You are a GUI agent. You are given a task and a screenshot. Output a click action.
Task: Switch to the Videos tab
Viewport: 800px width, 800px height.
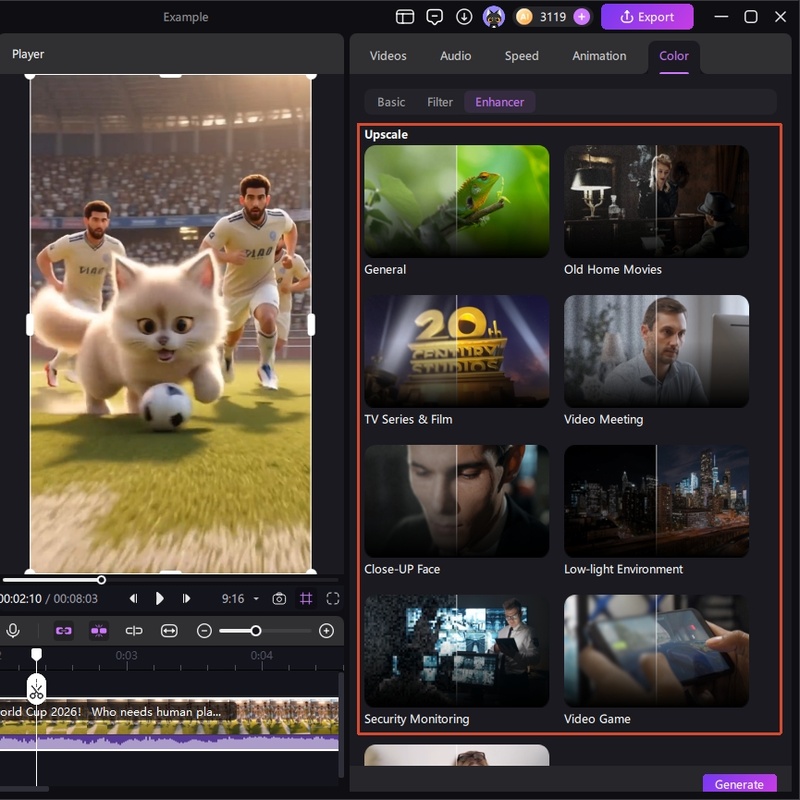pos(388,56)
